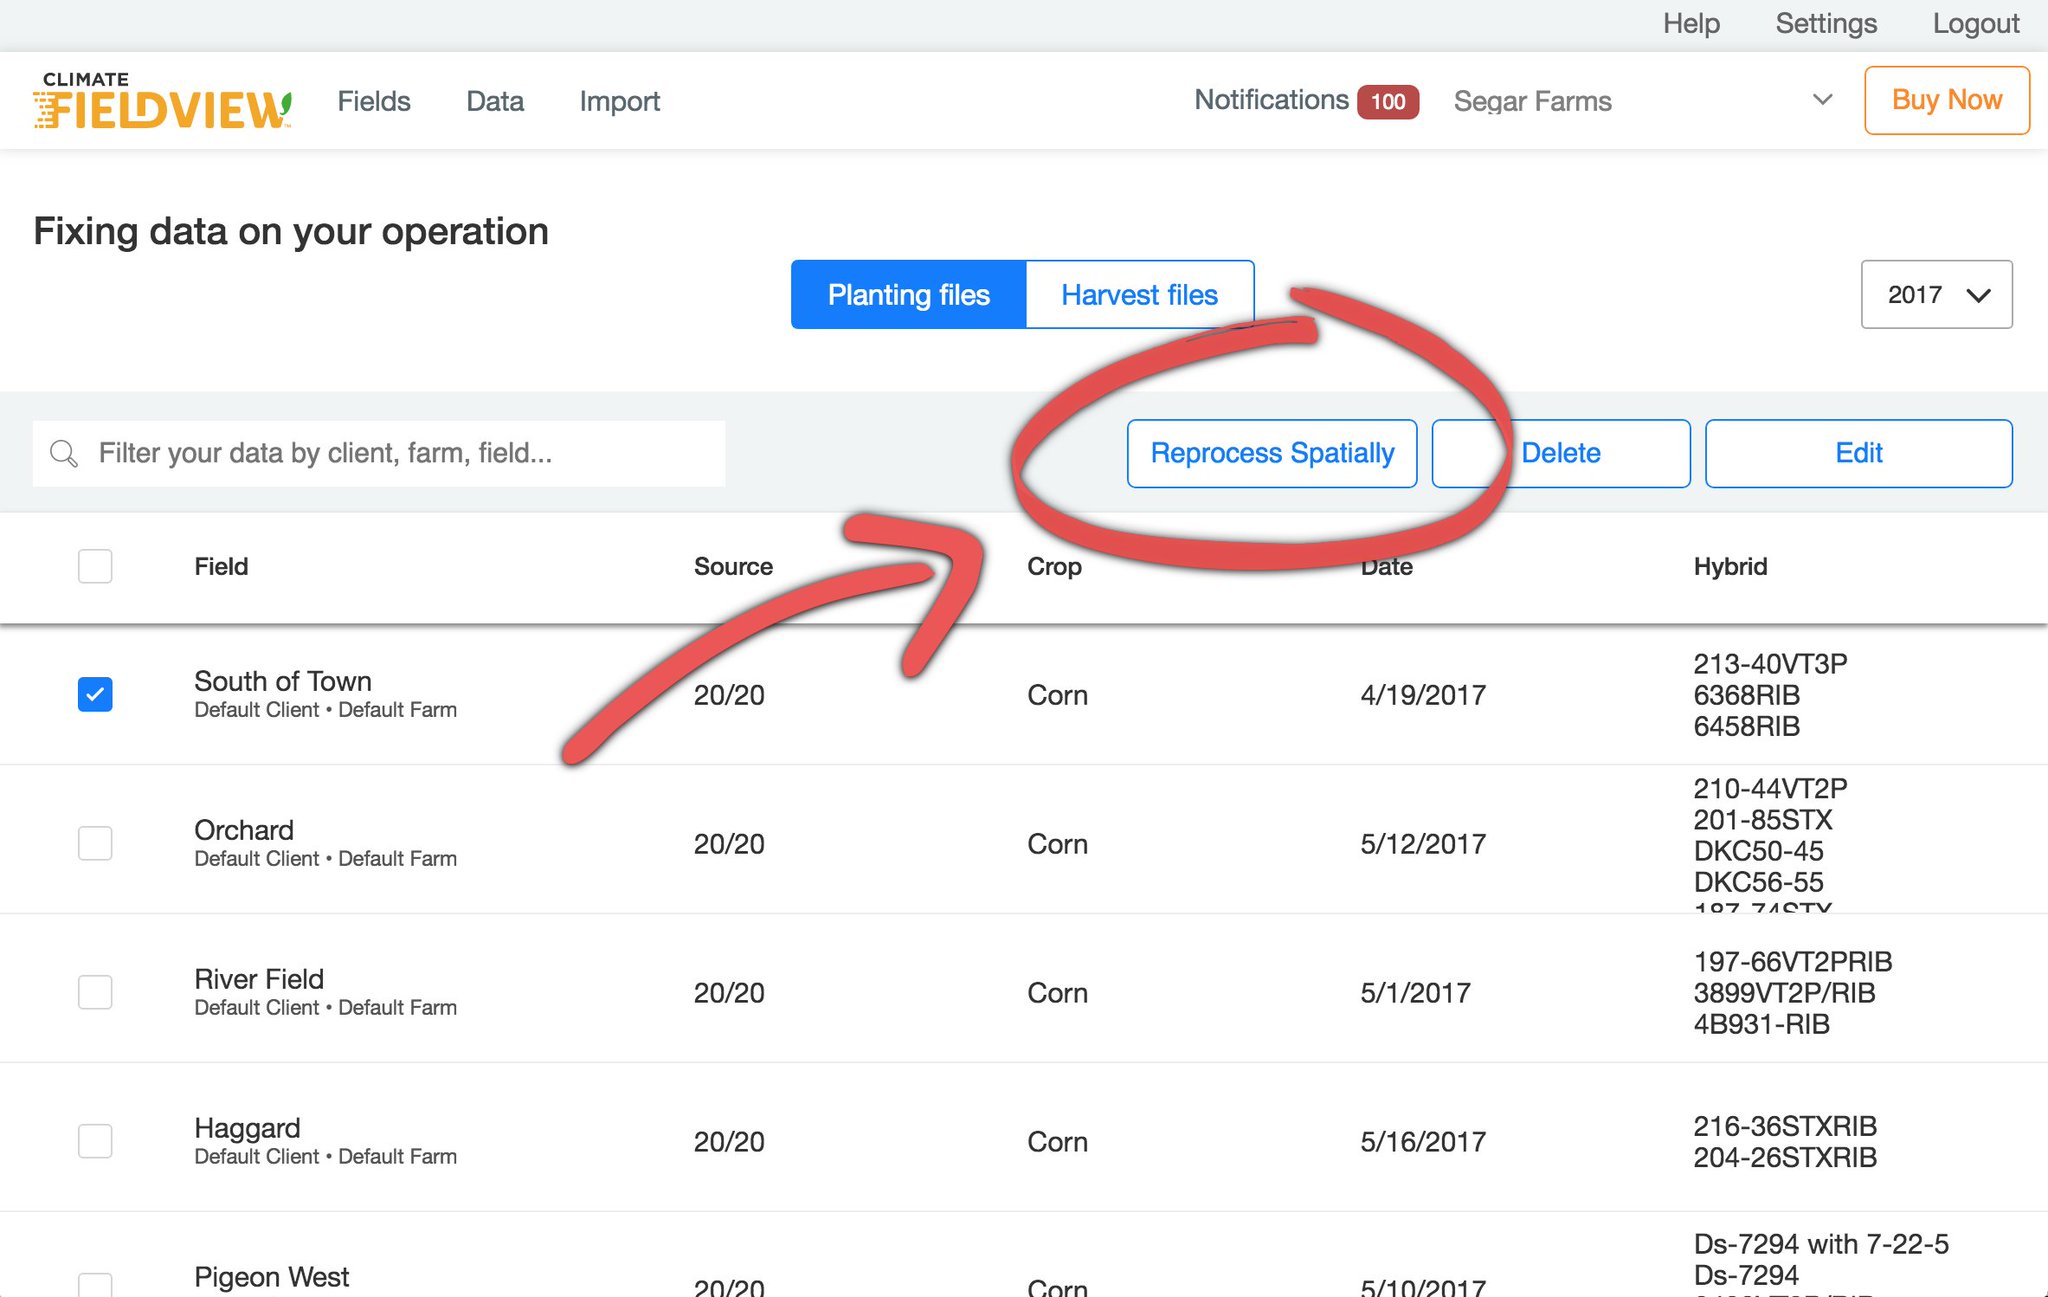Screen dimensions: 2048x1297
Task: Click the Buy Now button
Action: tap(1945, 100)
